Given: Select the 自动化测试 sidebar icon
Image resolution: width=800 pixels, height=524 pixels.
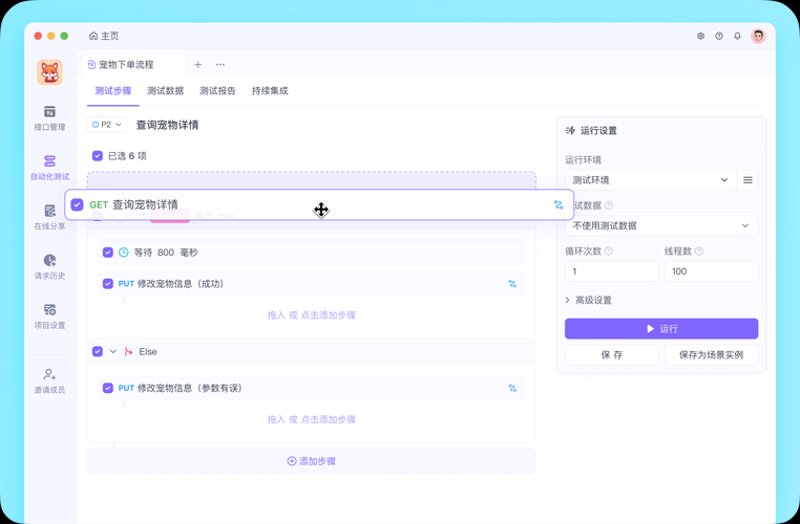Looking at the screenshot, I should 49,161.
